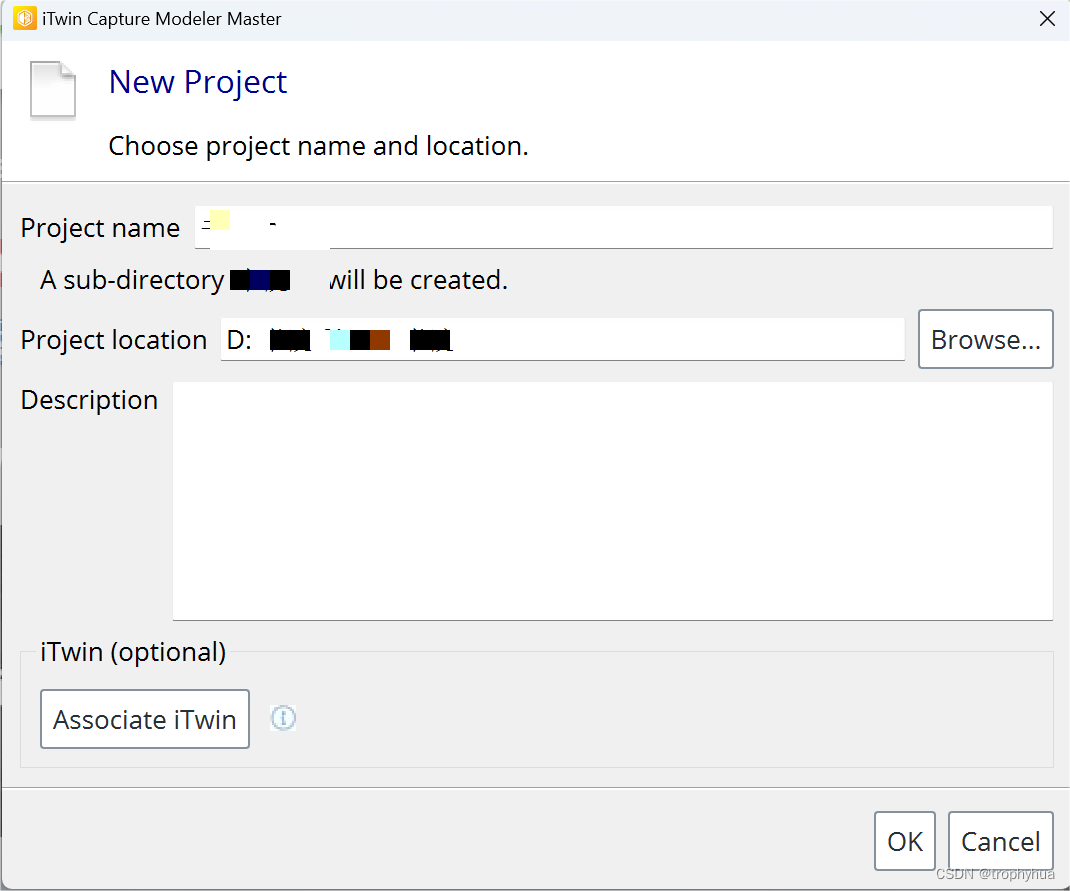Click the 'iTwin Capture Modeler Master' title
1070x891 pixels.
[x=162, y=18]
